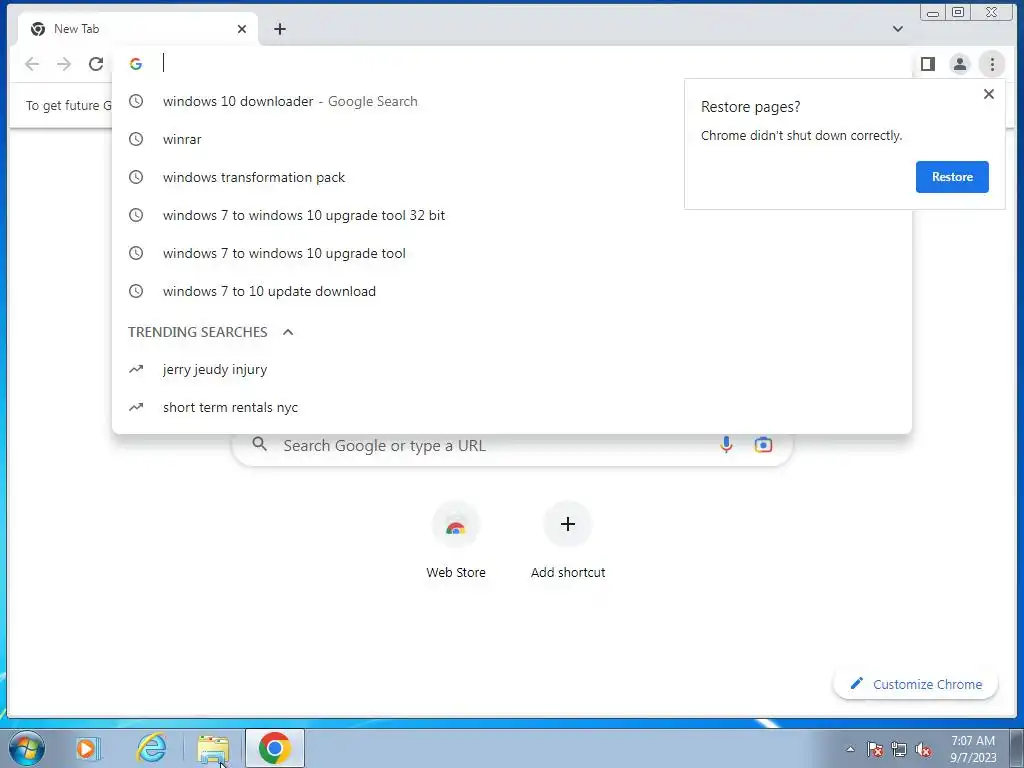Focus the Search Google or type a URL box
The image size is (1024, 768).
click(x=512, y=446)
